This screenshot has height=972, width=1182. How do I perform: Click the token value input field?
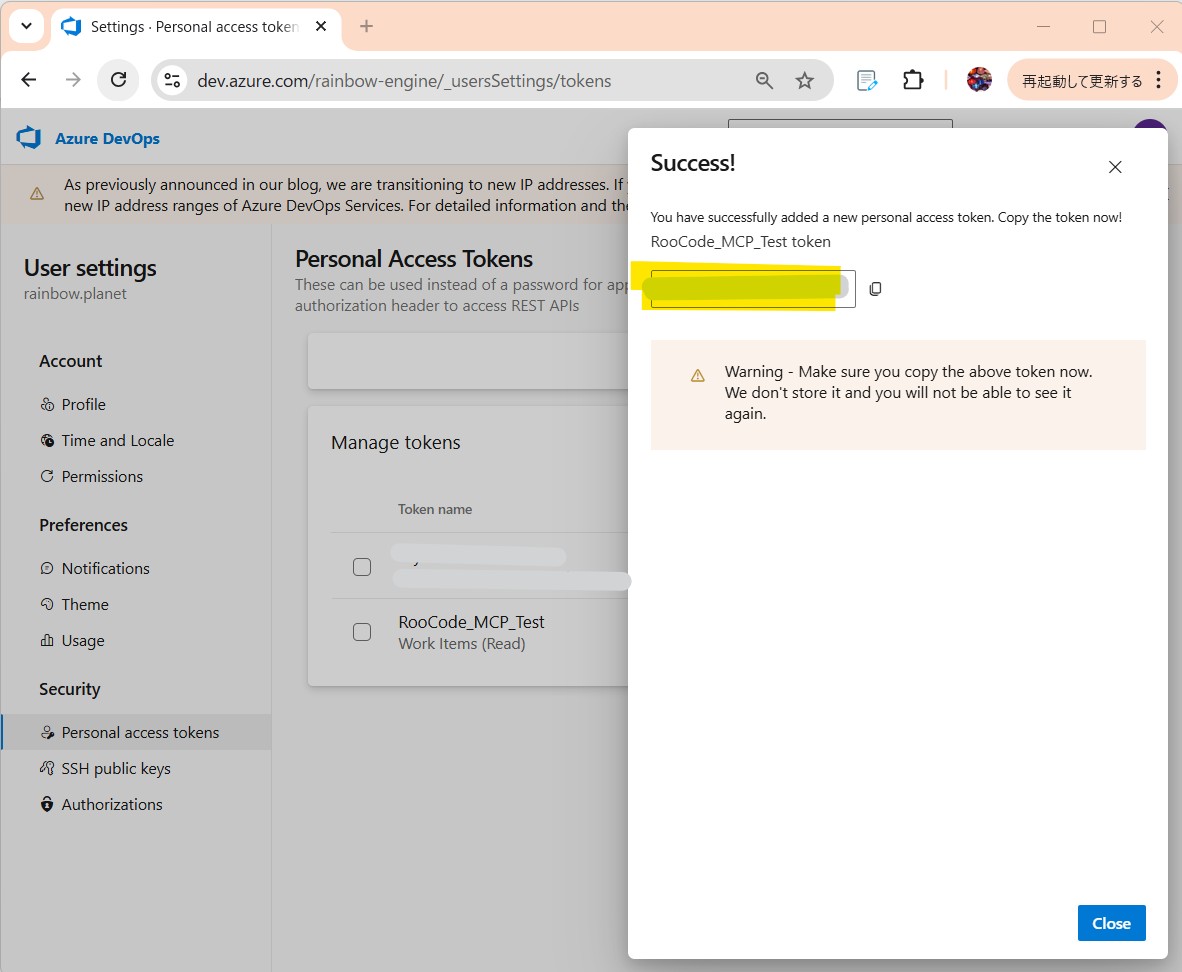click(x=753, y=289)
